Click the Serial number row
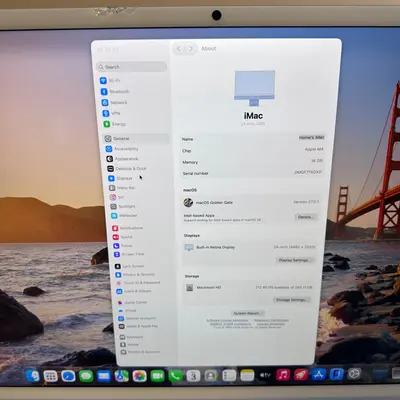This screenshot has width=400, height=400. (x=252, y=173)
